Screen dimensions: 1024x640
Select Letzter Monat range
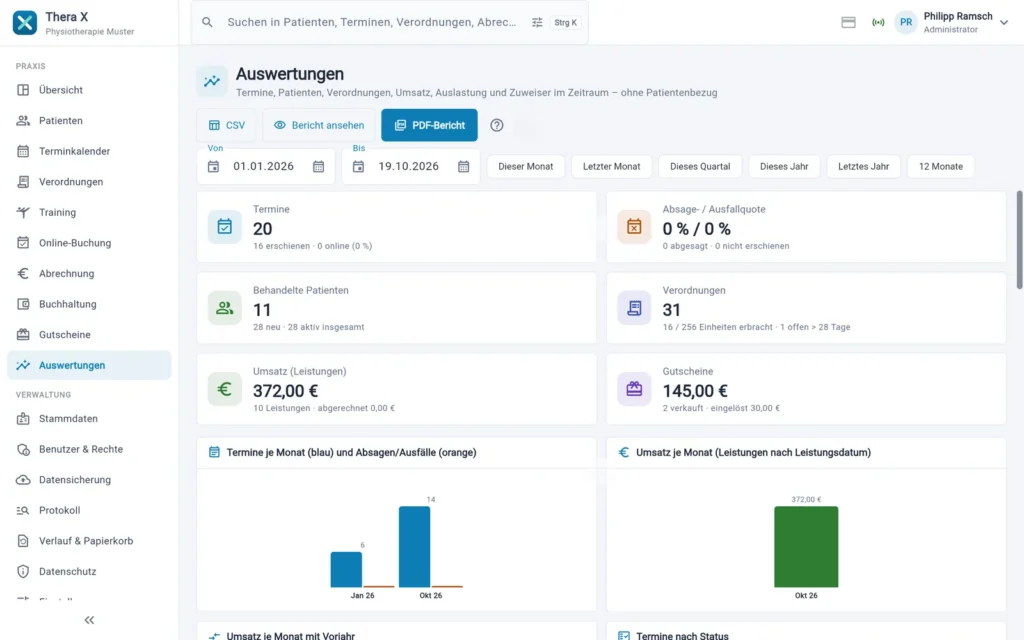tap(611, 167)
